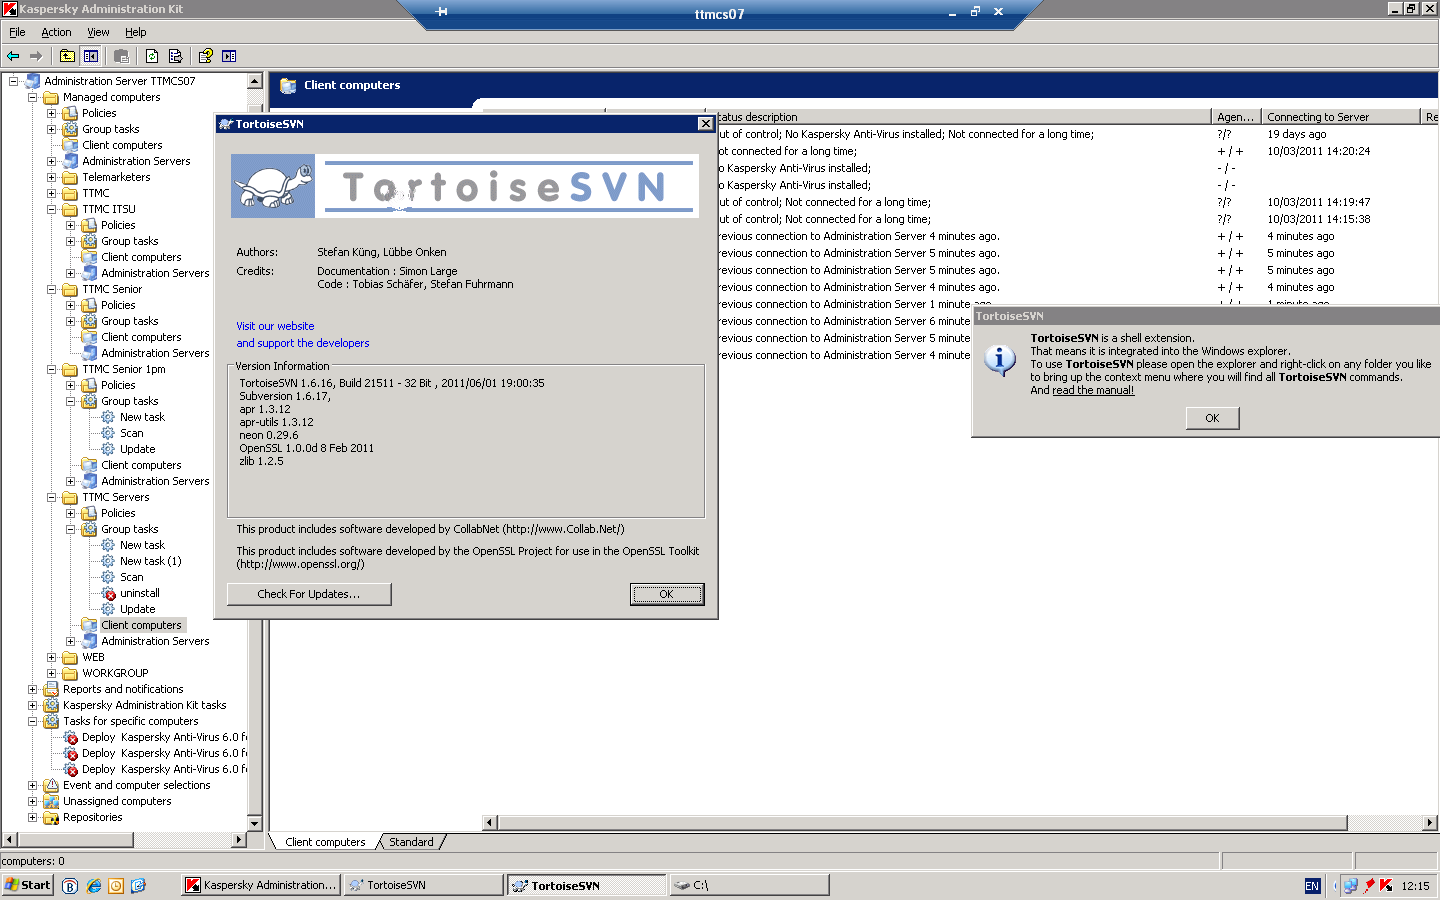The height and width of the screenshot is (900, 1440).
Task: Collapse the Managed computers node
Action: point(32,97)
